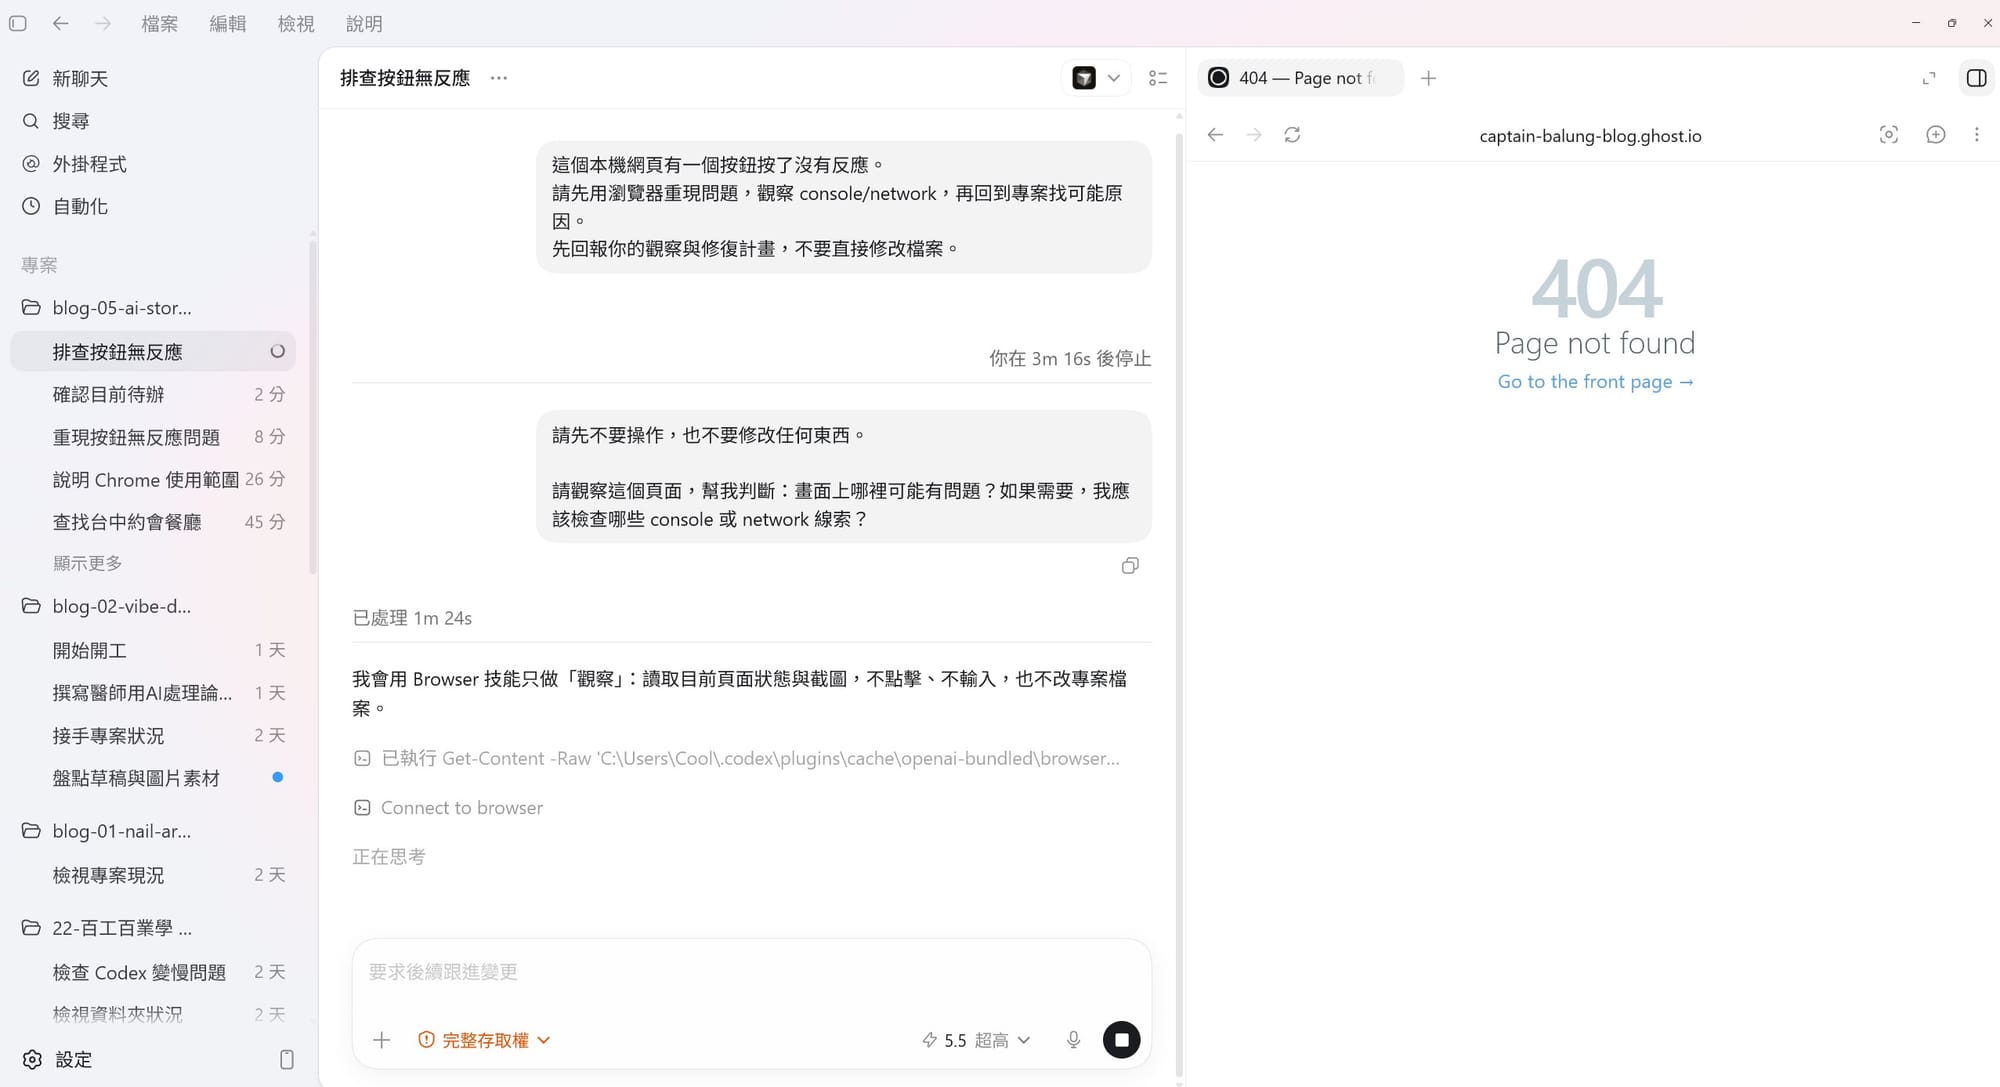Open 撰寫醫師用AI處理論... conversation
This screenshot has width=2000, height=1087.
(153, 693)
